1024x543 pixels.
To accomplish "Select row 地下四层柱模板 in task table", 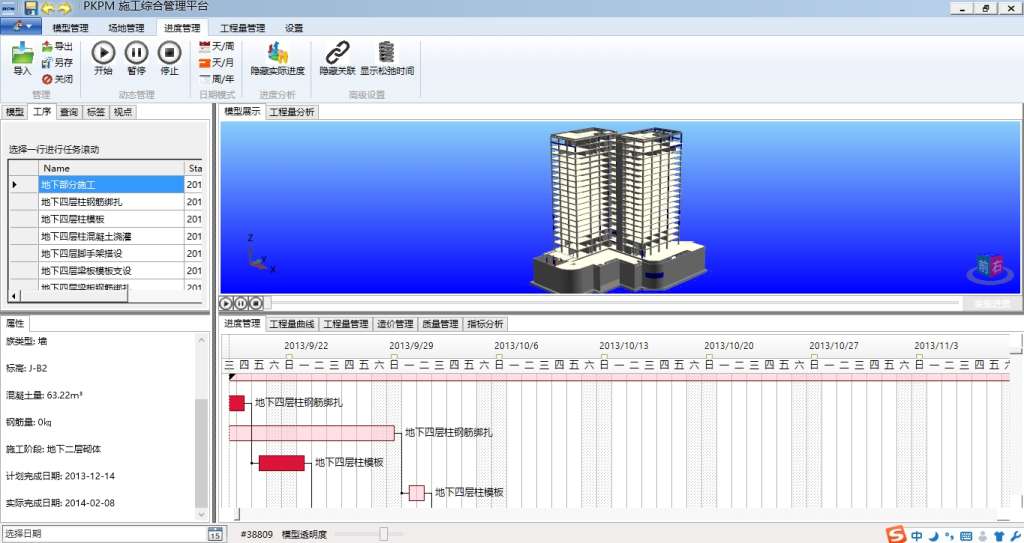I will pyautogui.click(x=105, y=219).
